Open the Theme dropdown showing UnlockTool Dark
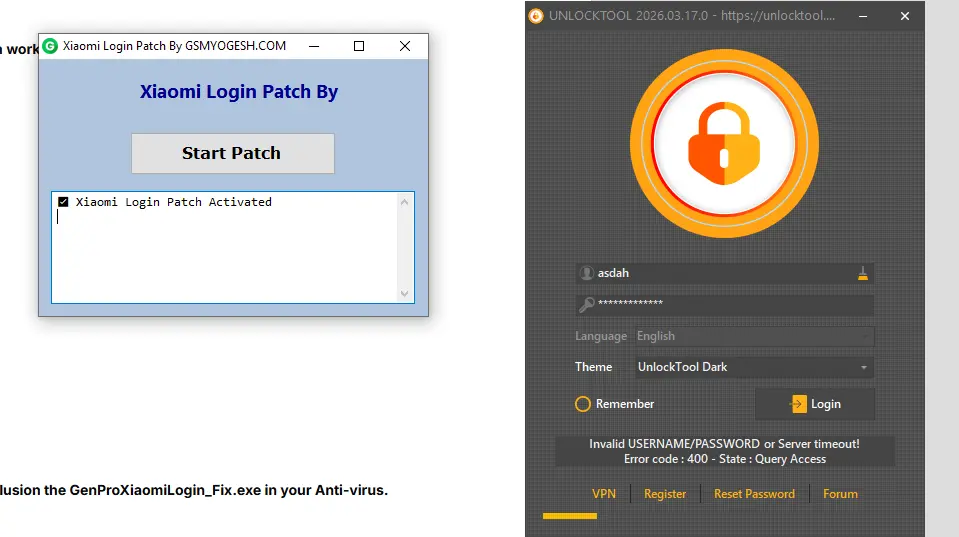The width and height of the screenshot is (959, 537). coord(754,367)
